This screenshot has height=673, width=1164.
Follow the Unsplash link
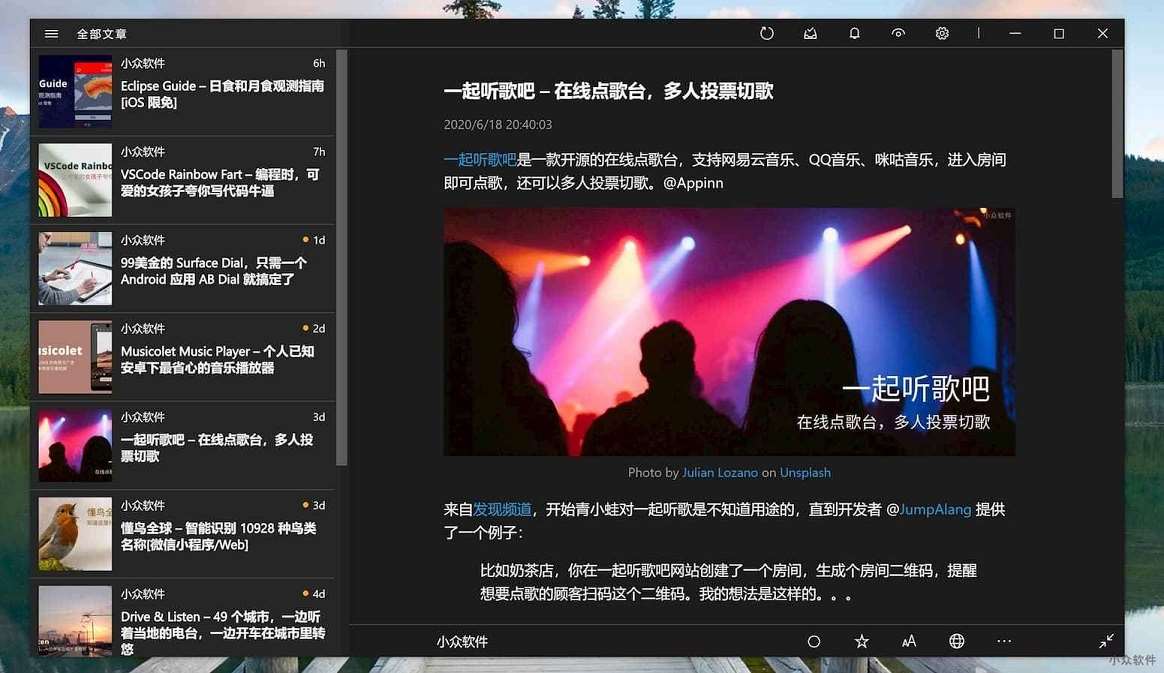pos(805,473)
